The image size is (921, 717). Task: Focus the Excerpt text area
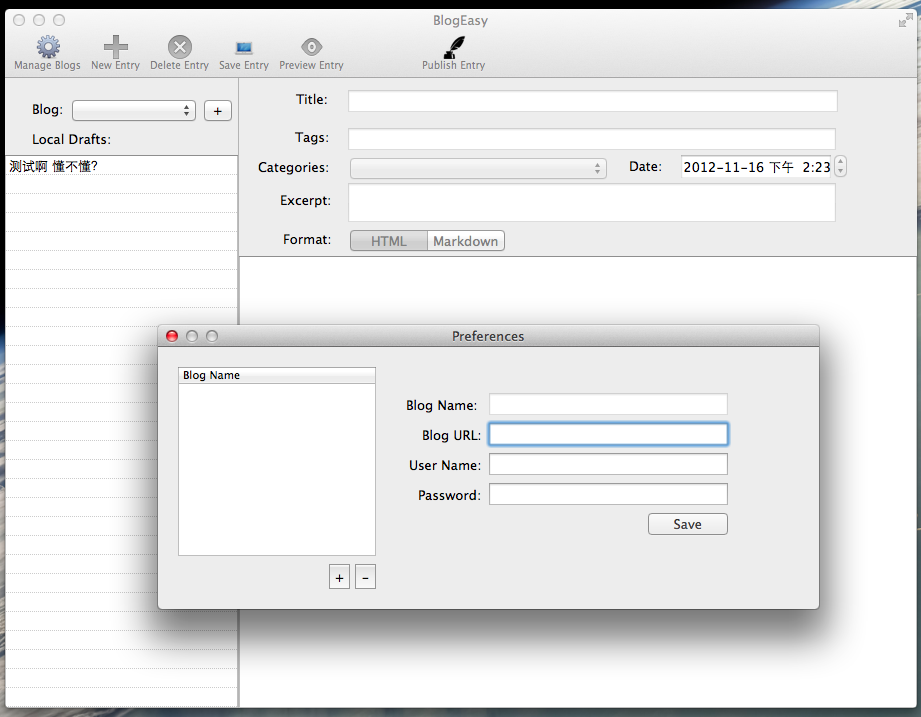click(x=591, y=203)
